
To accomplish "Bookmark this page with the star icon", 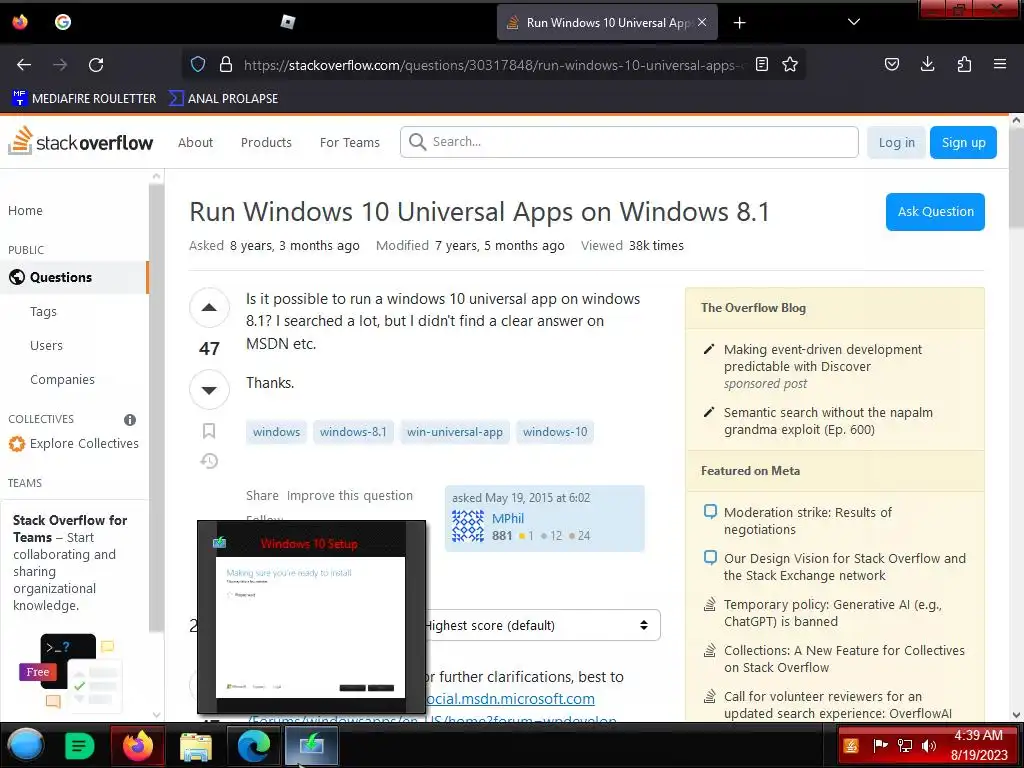I will 790,64.
